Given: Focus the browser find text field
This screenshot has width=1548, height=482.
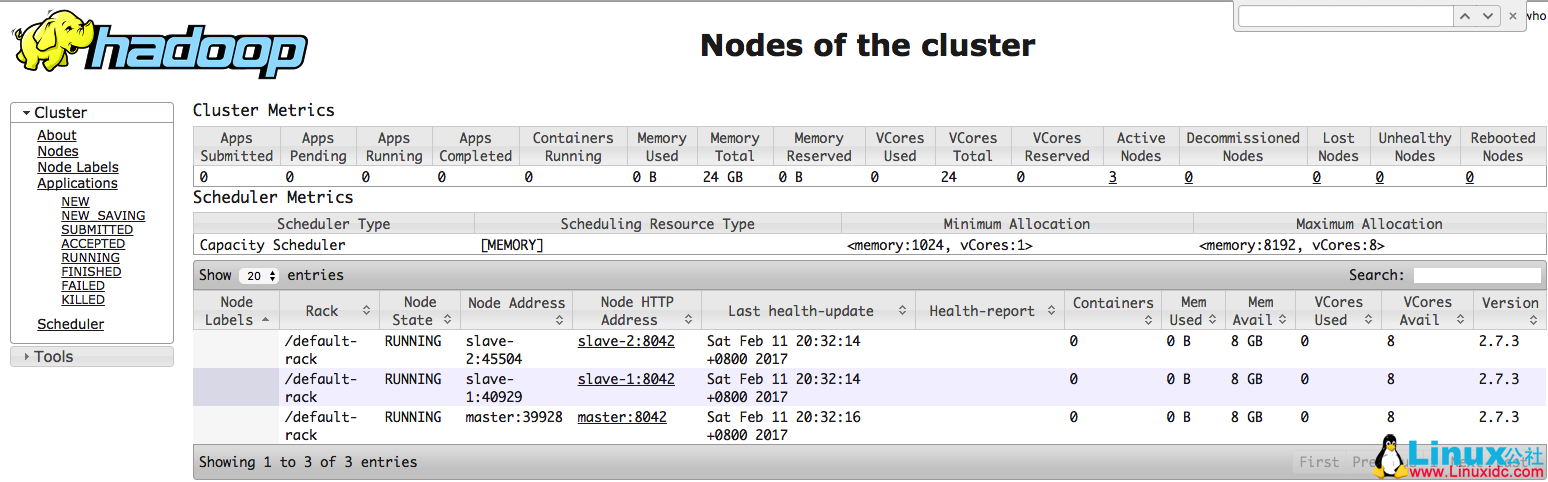Looking at the screenshot, I should [x=1345, y=16].
